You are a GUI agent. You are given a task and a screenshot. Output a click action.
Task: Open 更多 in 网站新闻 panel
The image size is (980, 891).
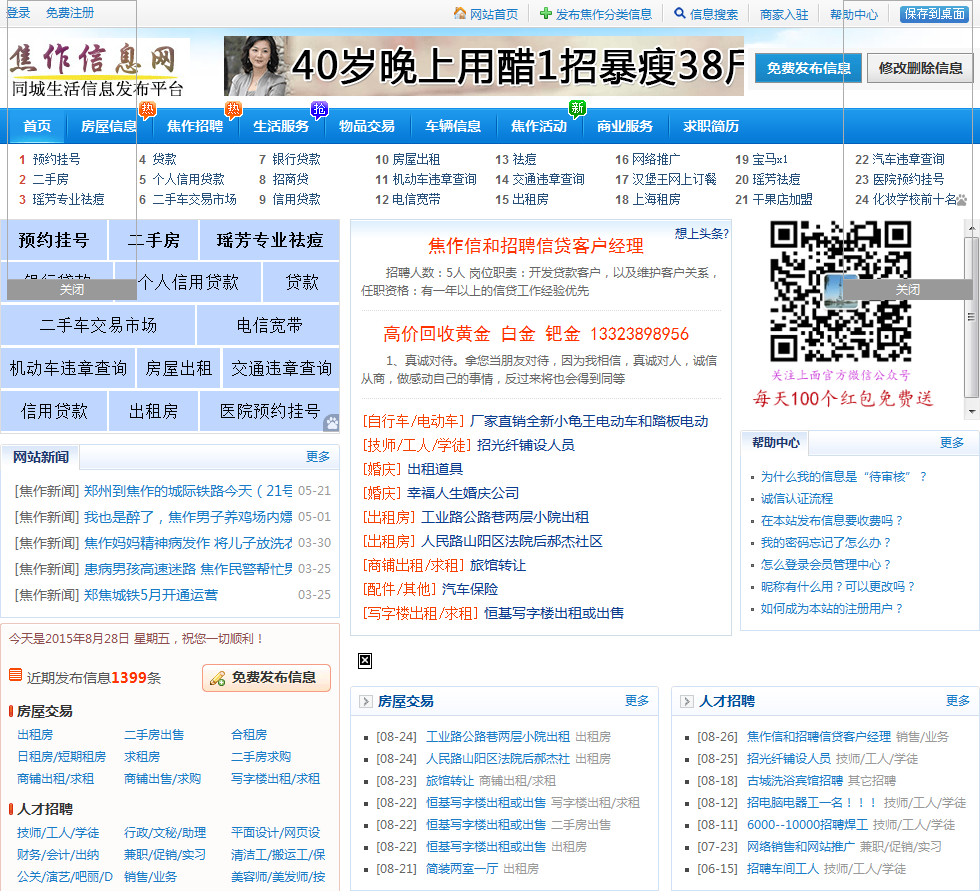318,457
